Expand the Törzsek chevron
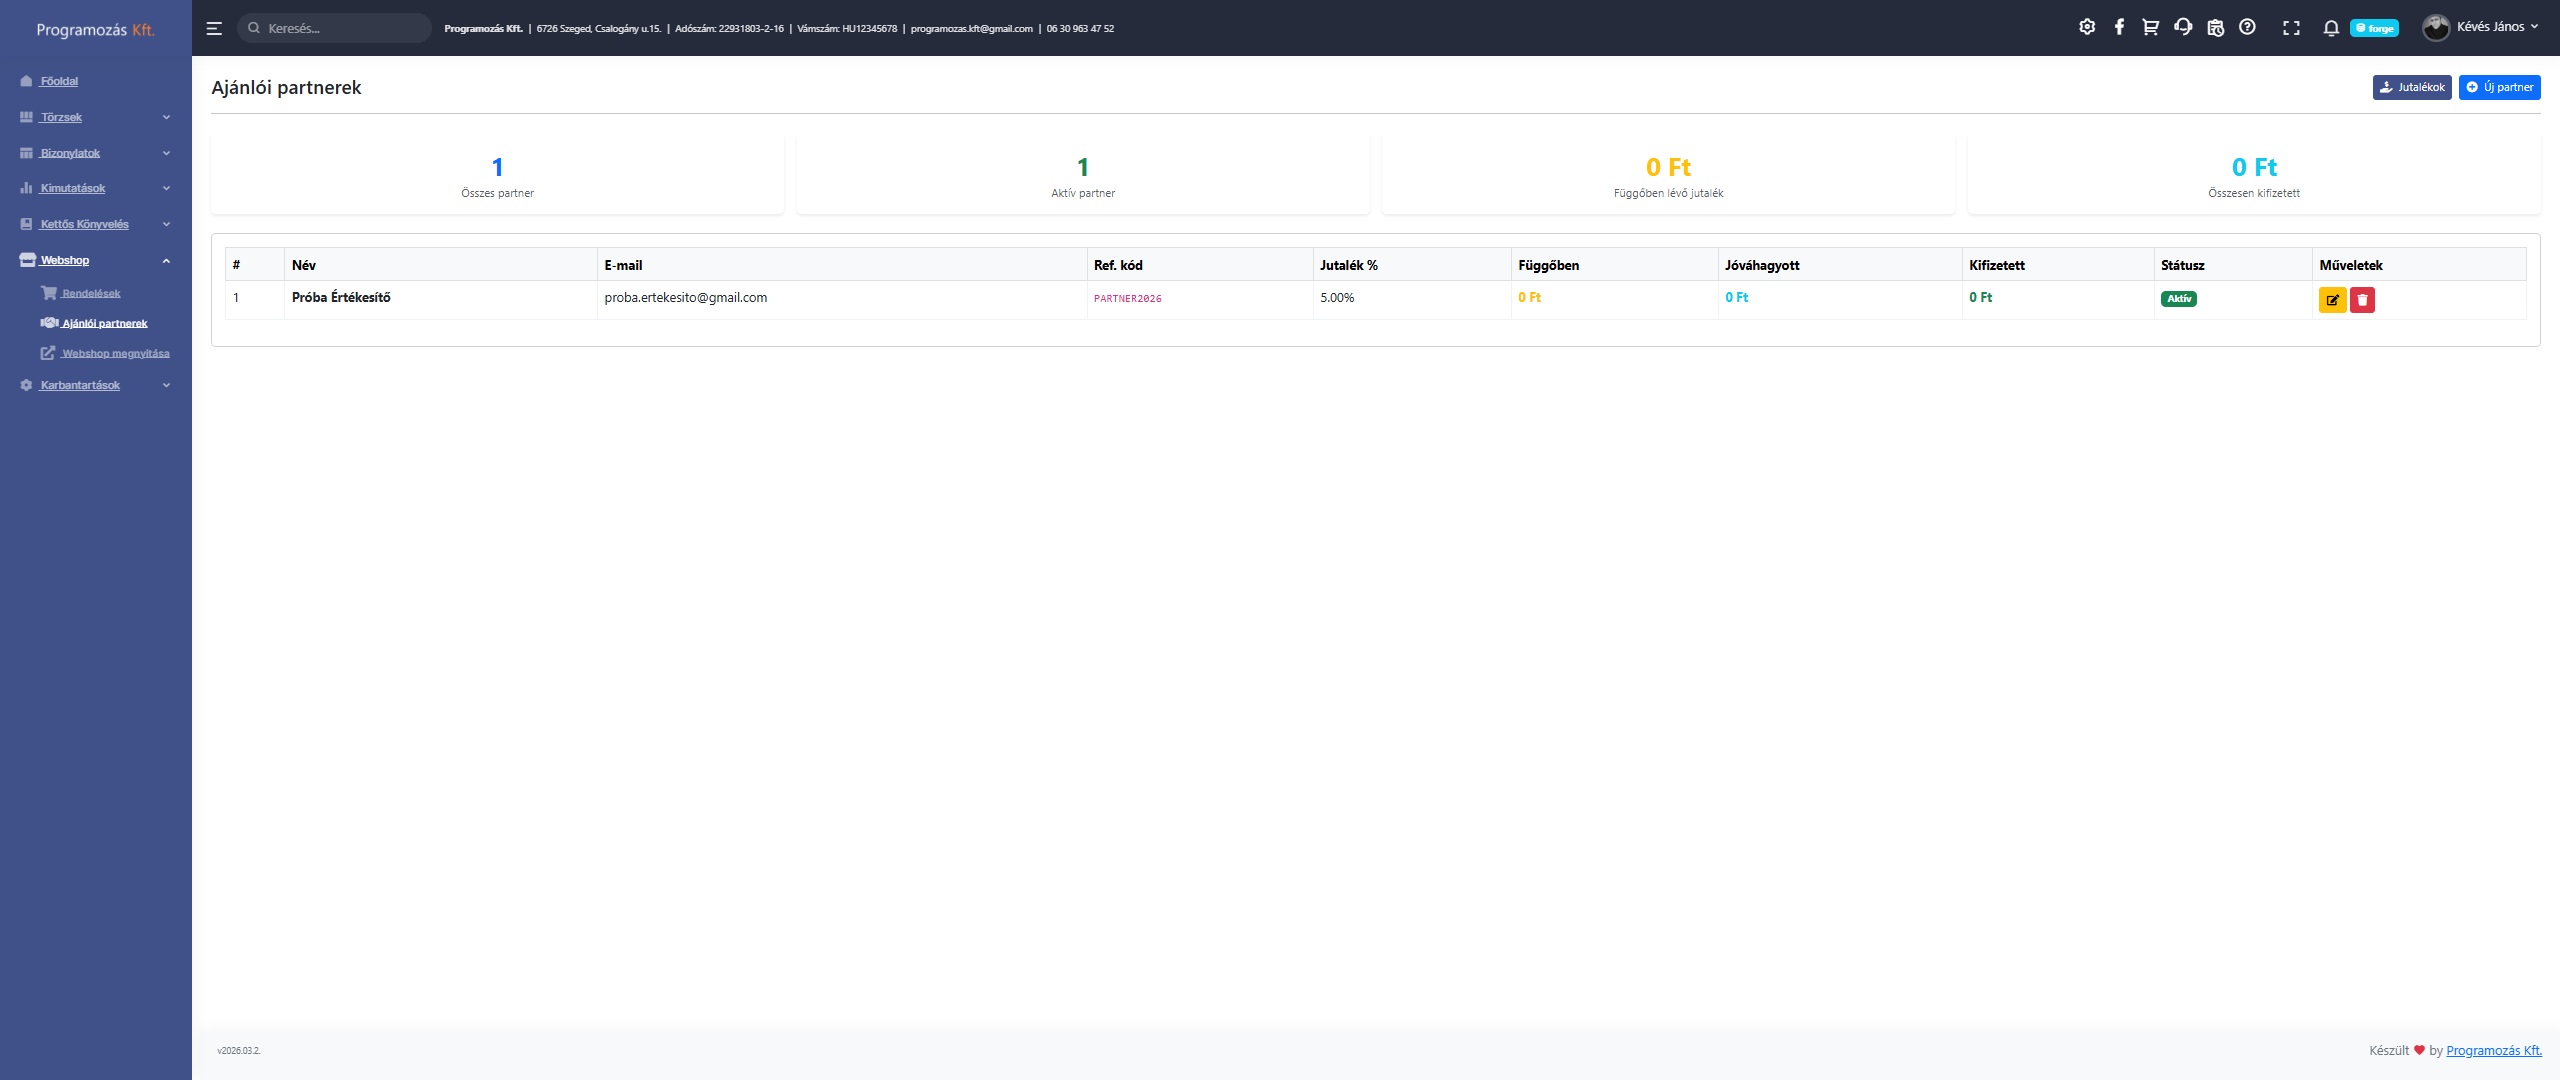Viewport: 2560px width, 1080px height. (x=166, y=117)
